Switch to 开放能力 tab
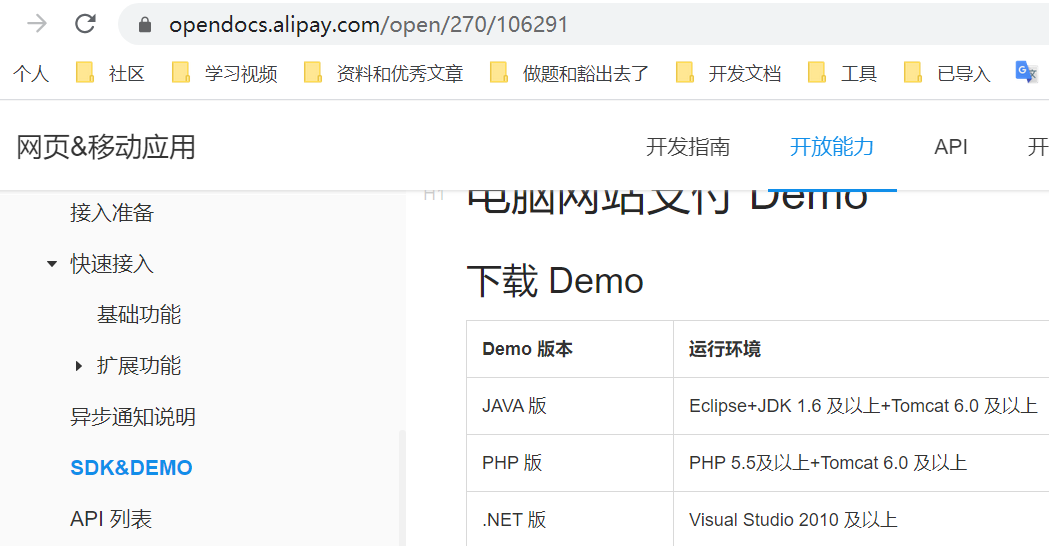This screenshot has height=546, width=1049. tap(832, 147)
